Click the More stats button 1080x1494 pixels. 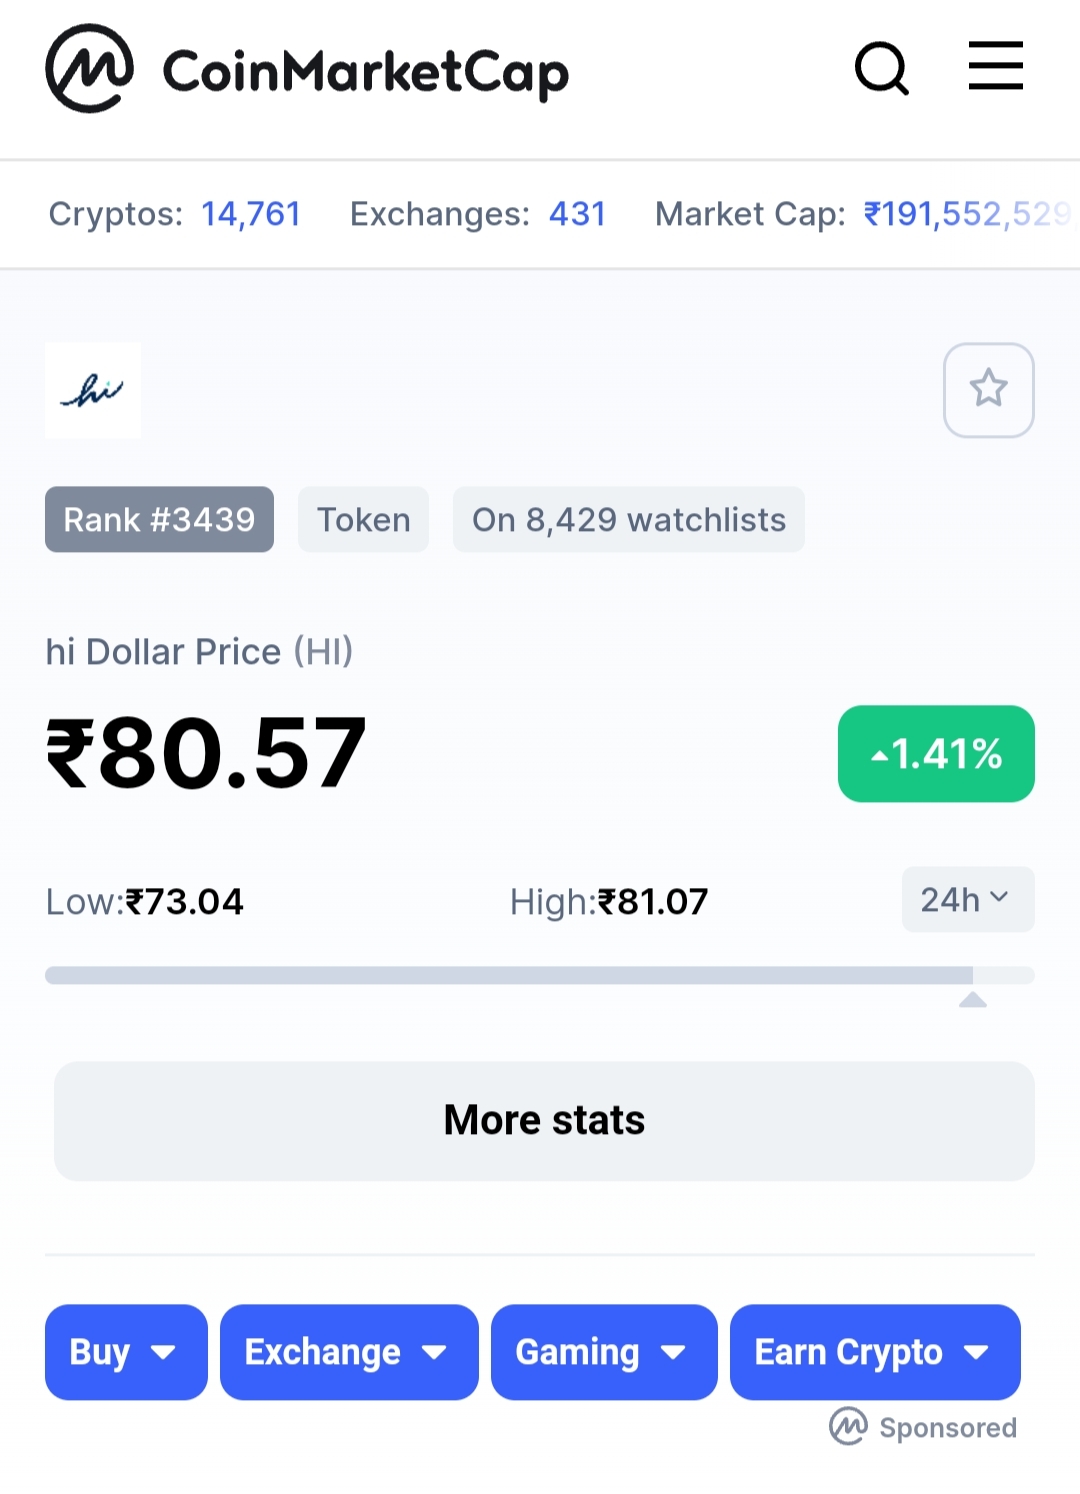(544, 1121)
